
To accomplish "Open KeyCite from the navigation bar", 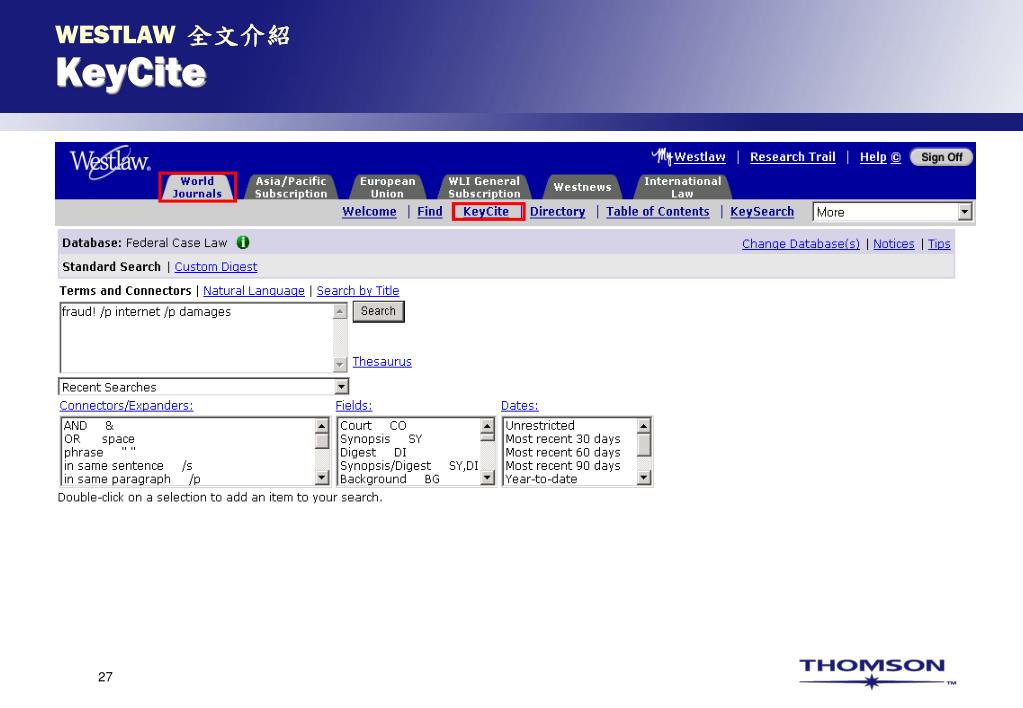I will 486,211.
